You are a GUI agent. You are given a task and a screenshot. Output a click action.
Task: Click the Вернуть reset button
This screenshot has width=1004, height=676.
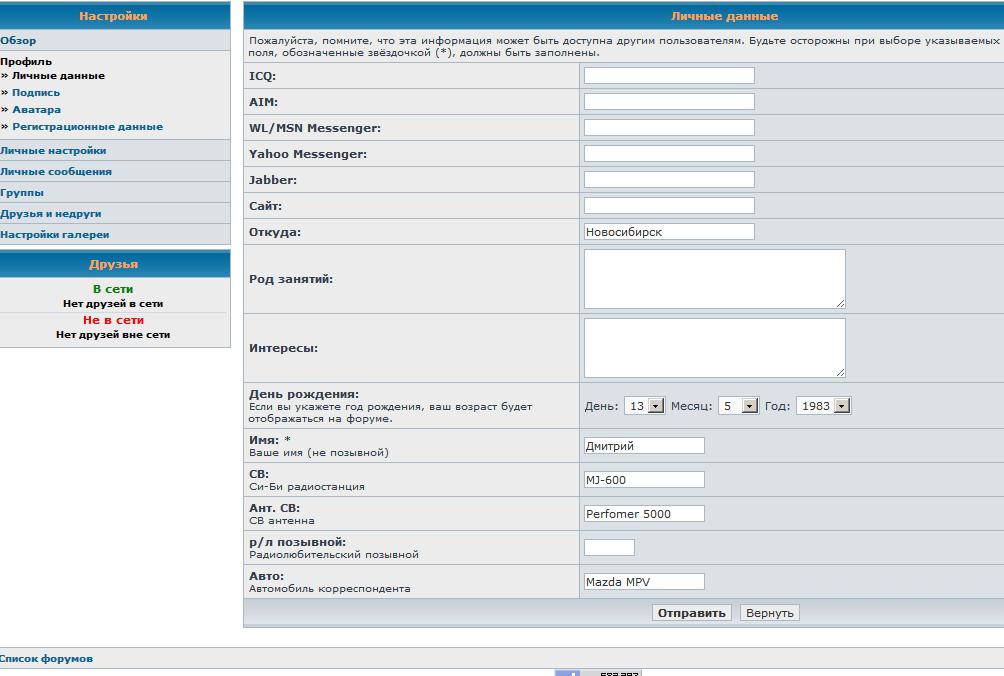pyautogui.click(x=769, y=613)
